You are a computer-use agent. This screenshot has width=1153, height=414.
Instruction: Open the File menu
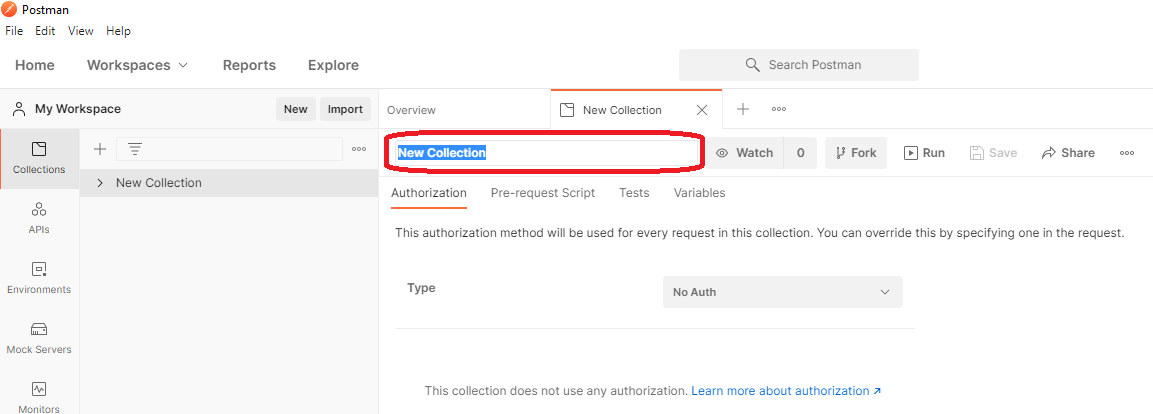14,31
